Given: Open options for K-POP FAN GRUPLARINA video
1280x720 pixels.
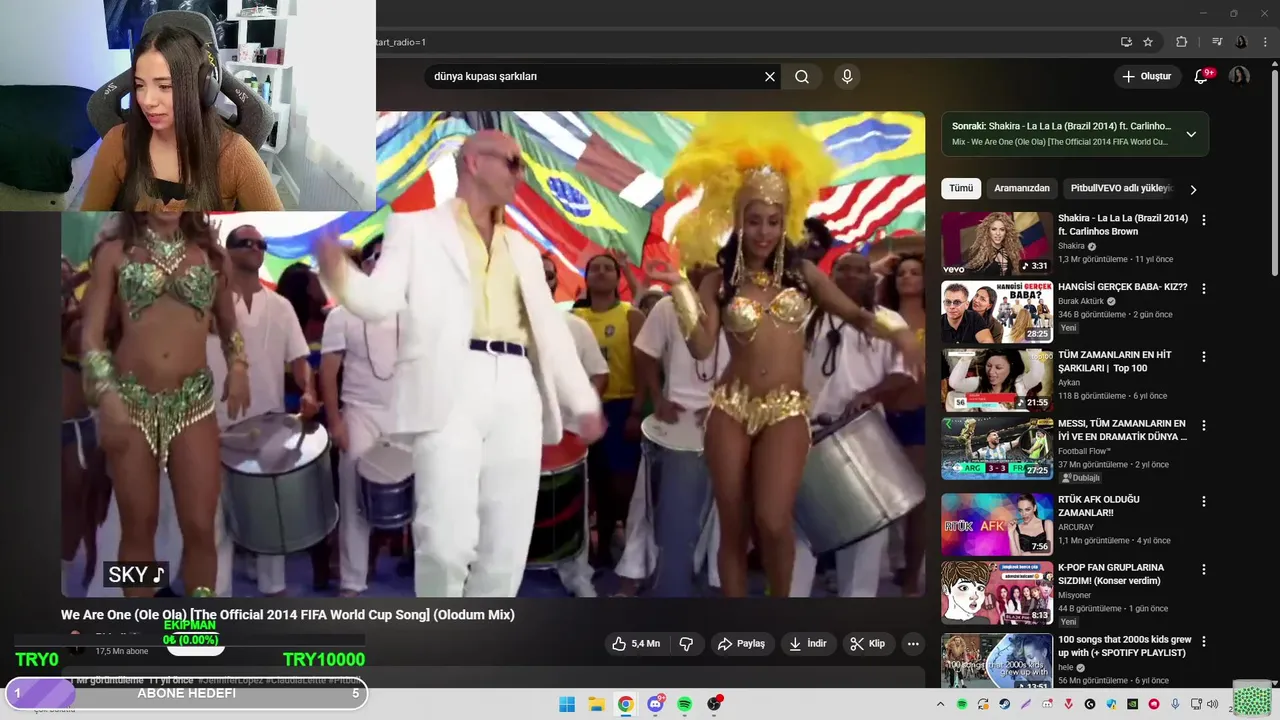Looking at the screenshot, I should (x=1204, y=569).
